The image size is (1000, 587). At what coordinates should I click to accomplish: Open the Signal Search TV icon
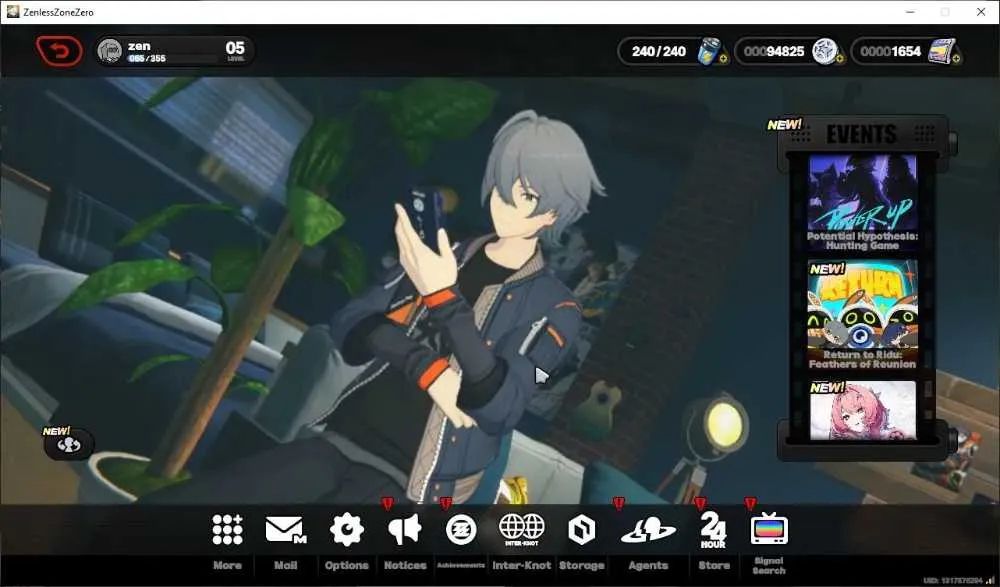click(x=769, y=529)
